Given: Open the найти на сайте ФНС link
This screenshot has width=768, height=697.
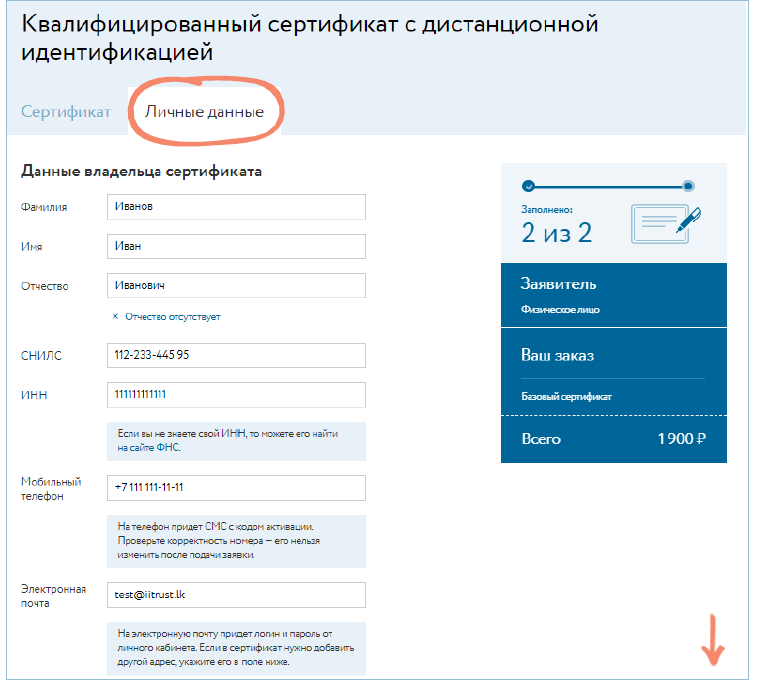Looking at the screenshot, I should (227, 441).
